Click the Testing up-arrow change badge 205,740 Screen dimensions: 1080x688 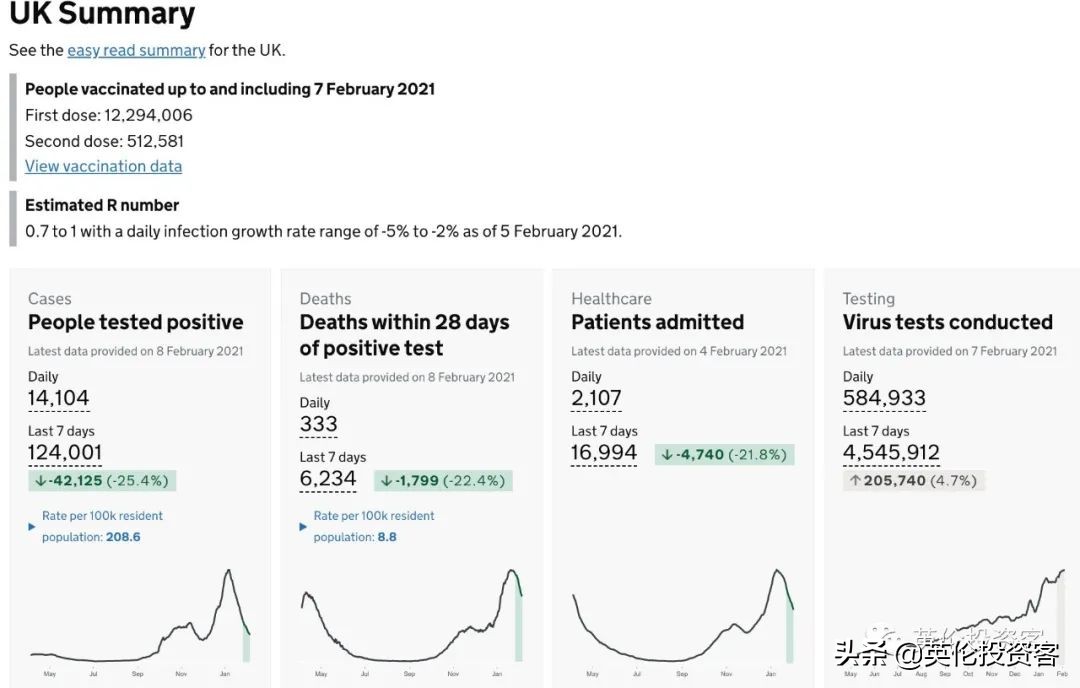coord(913,481)
